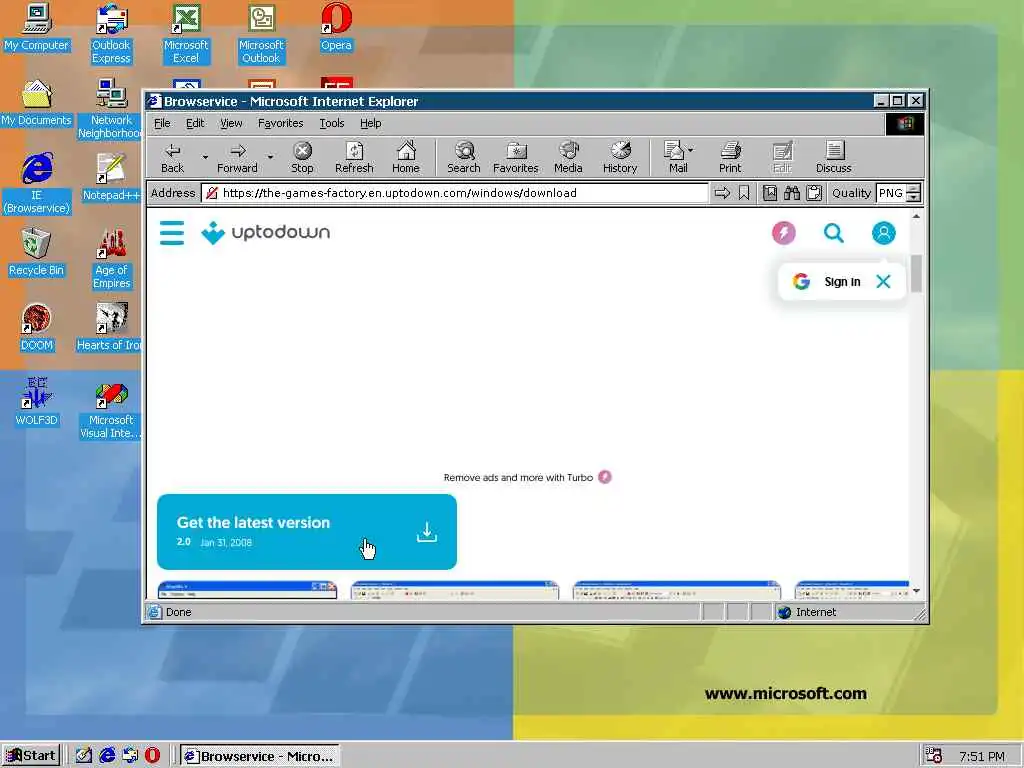Click the page icon left of binoculars
Screen dimensions: 1024x768
[x=770, y=193]
